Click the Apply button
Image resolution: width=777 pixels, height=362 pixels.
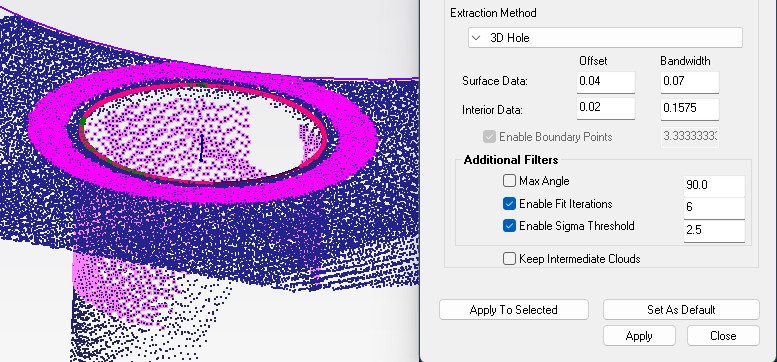(x=639, y=336)
